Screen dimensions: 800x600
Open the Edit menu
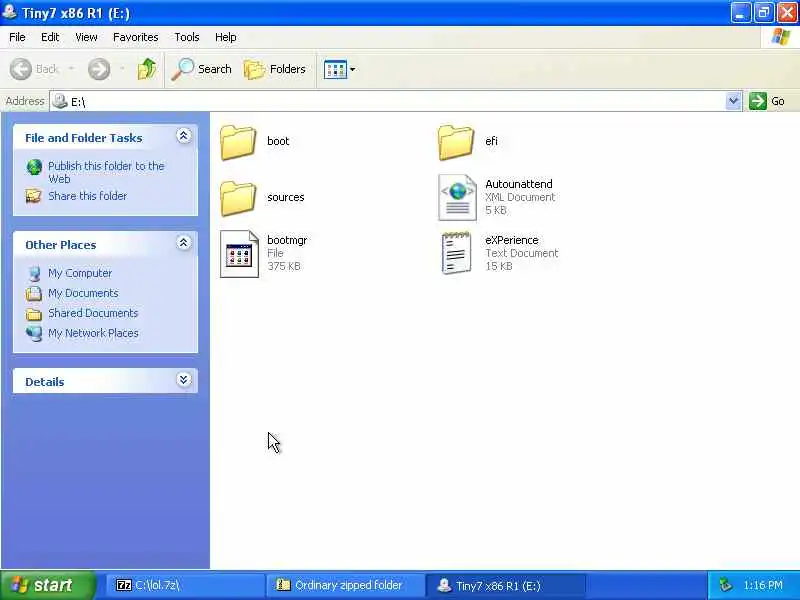[x=50, y=37]
